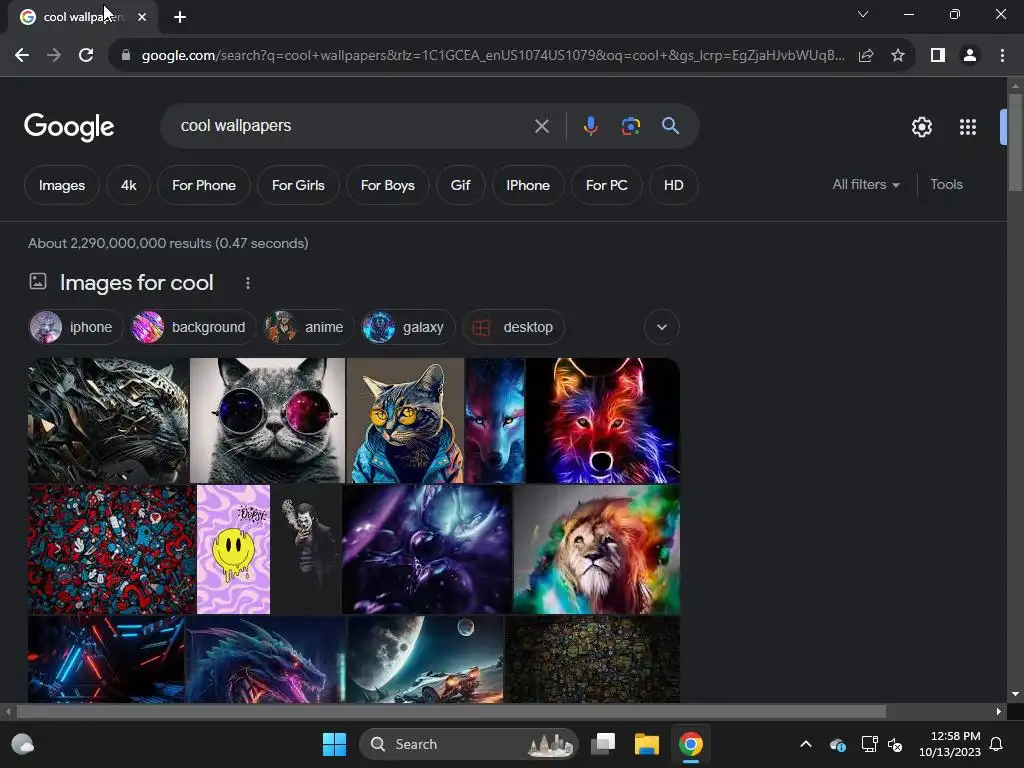Clear the search box with X
Viewport: 1024px width, 768px height.
coord(541,126)
